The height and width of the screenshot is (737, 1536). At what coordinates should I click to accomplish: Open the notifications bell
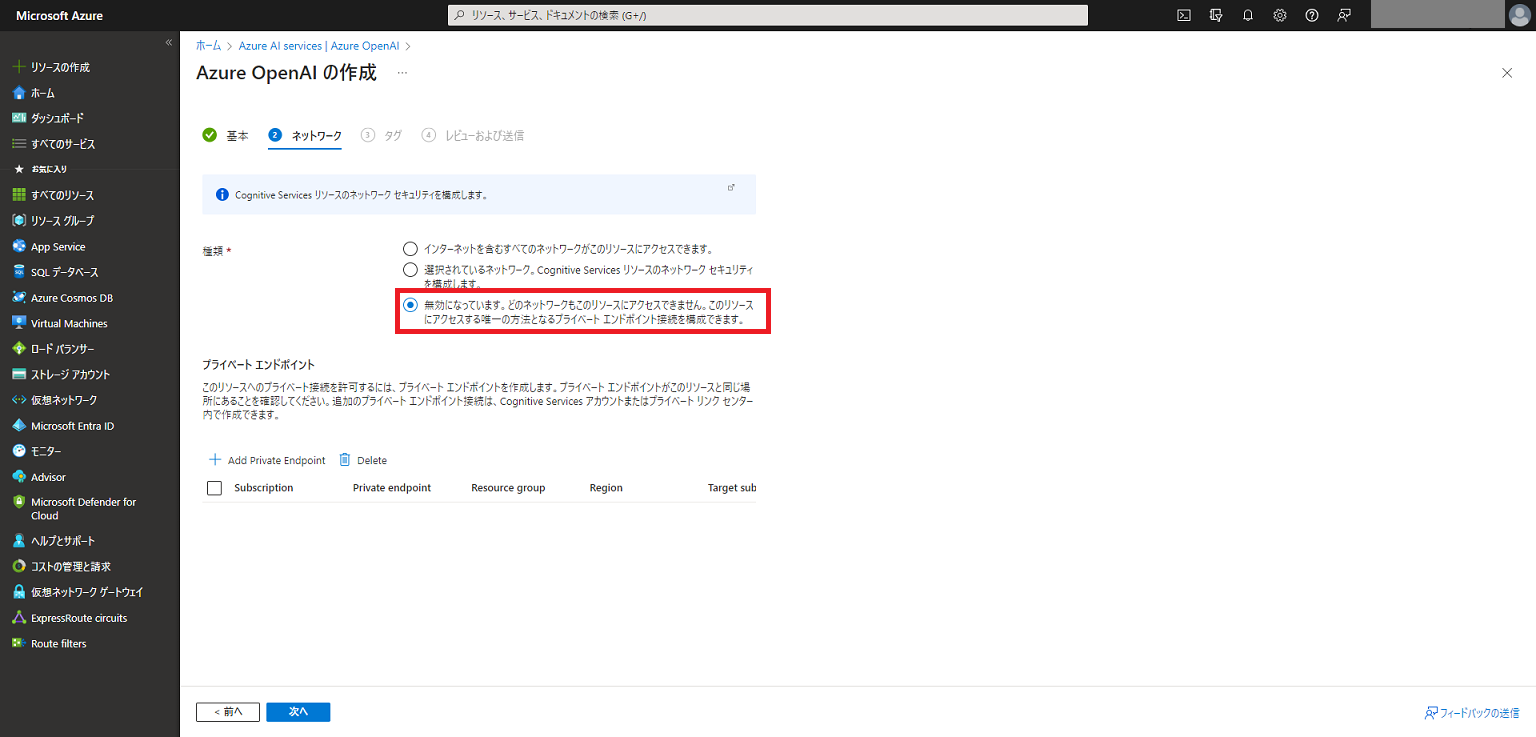coord(1248,15)
